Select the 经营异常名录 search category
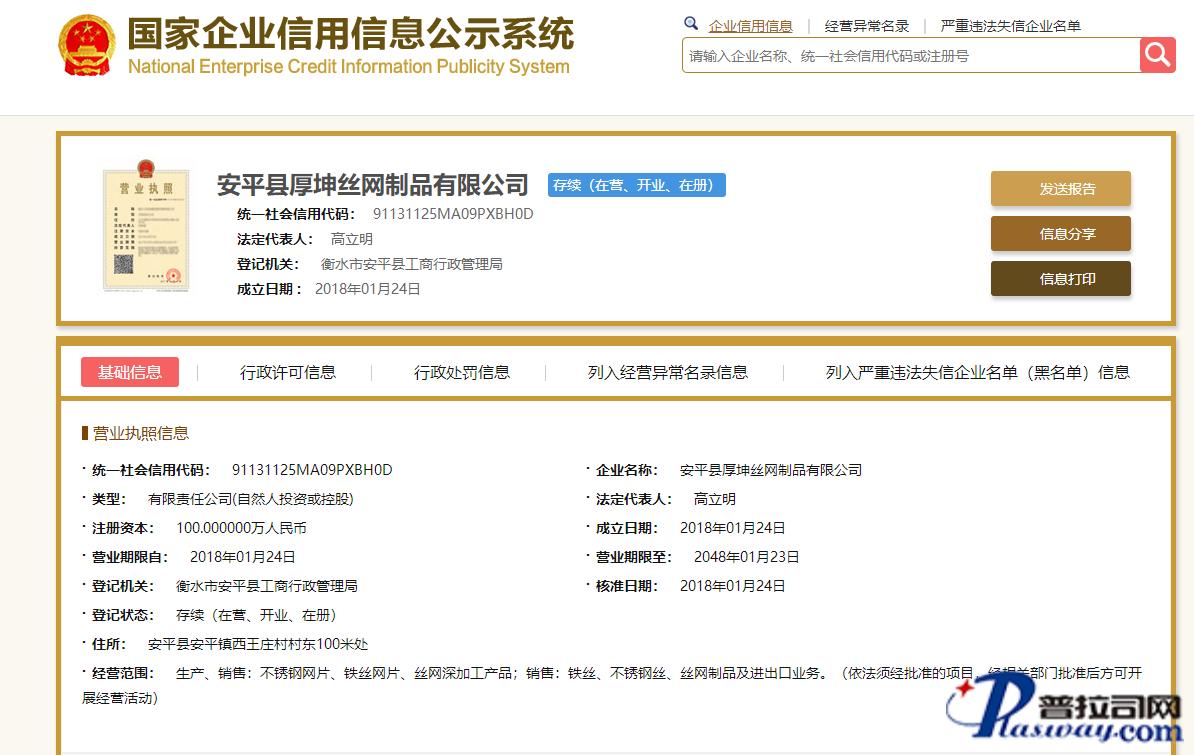 coord(867,26)
